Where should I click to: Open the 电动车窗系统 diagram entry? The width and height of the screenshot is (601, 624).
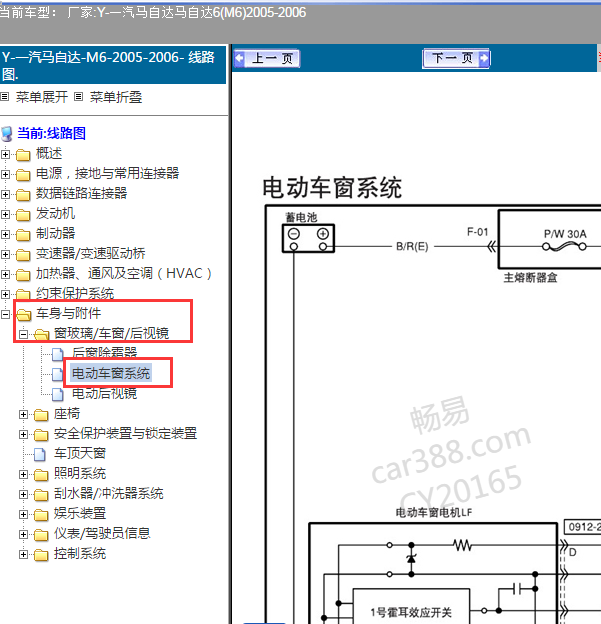111,373
